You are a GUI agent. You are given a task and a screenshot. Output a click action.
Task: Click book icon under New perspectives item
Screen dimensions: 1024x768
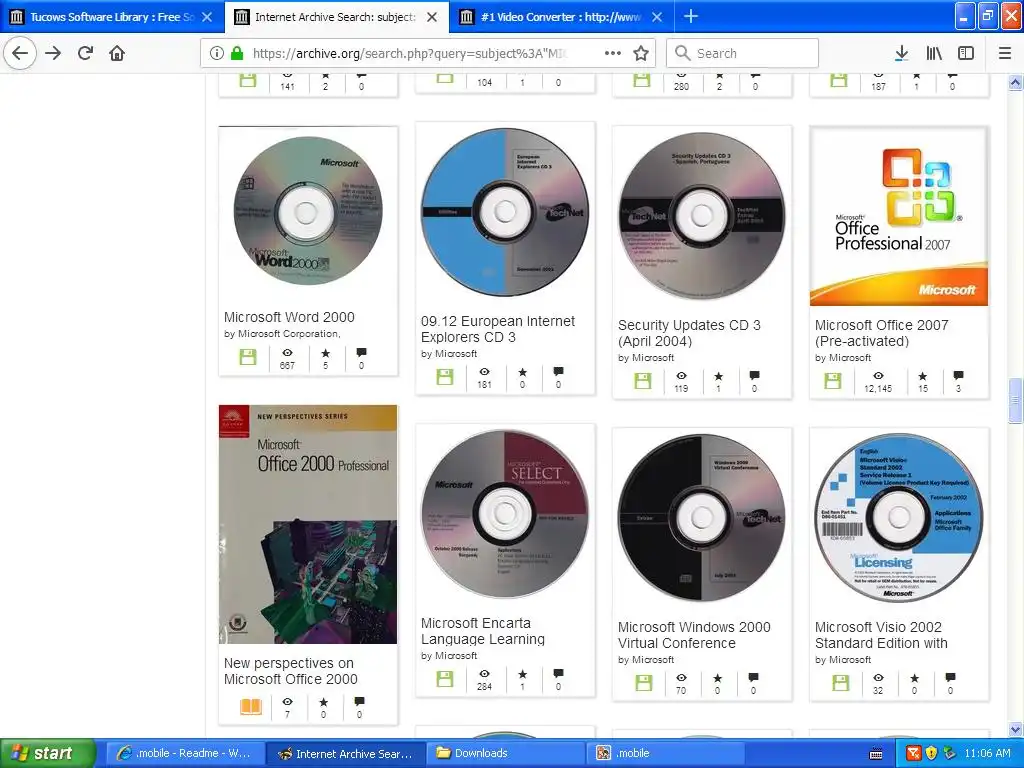[x=251, y=707]
